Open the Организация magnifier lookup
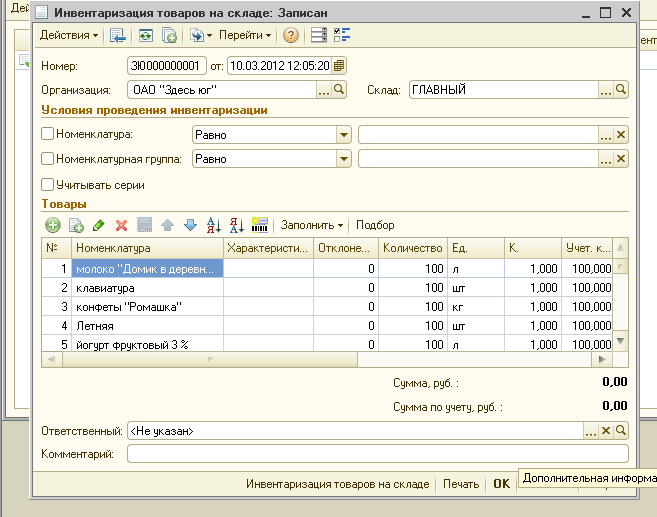 339,90
